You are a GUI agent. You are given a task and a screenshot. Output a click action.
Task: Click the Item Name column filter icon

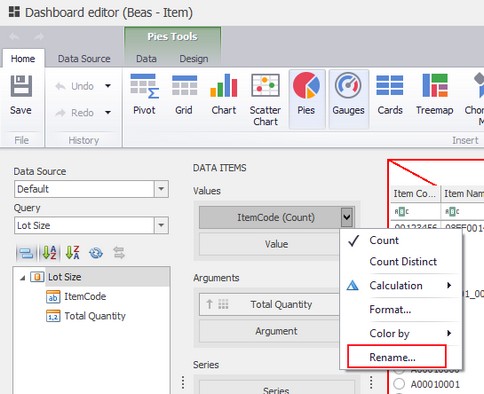pos(452,211)
